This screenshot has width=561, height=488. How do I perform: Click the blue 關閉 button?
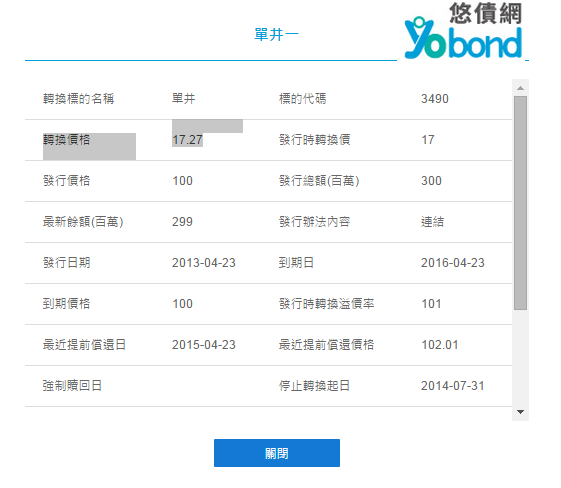(x=277, y=453)
